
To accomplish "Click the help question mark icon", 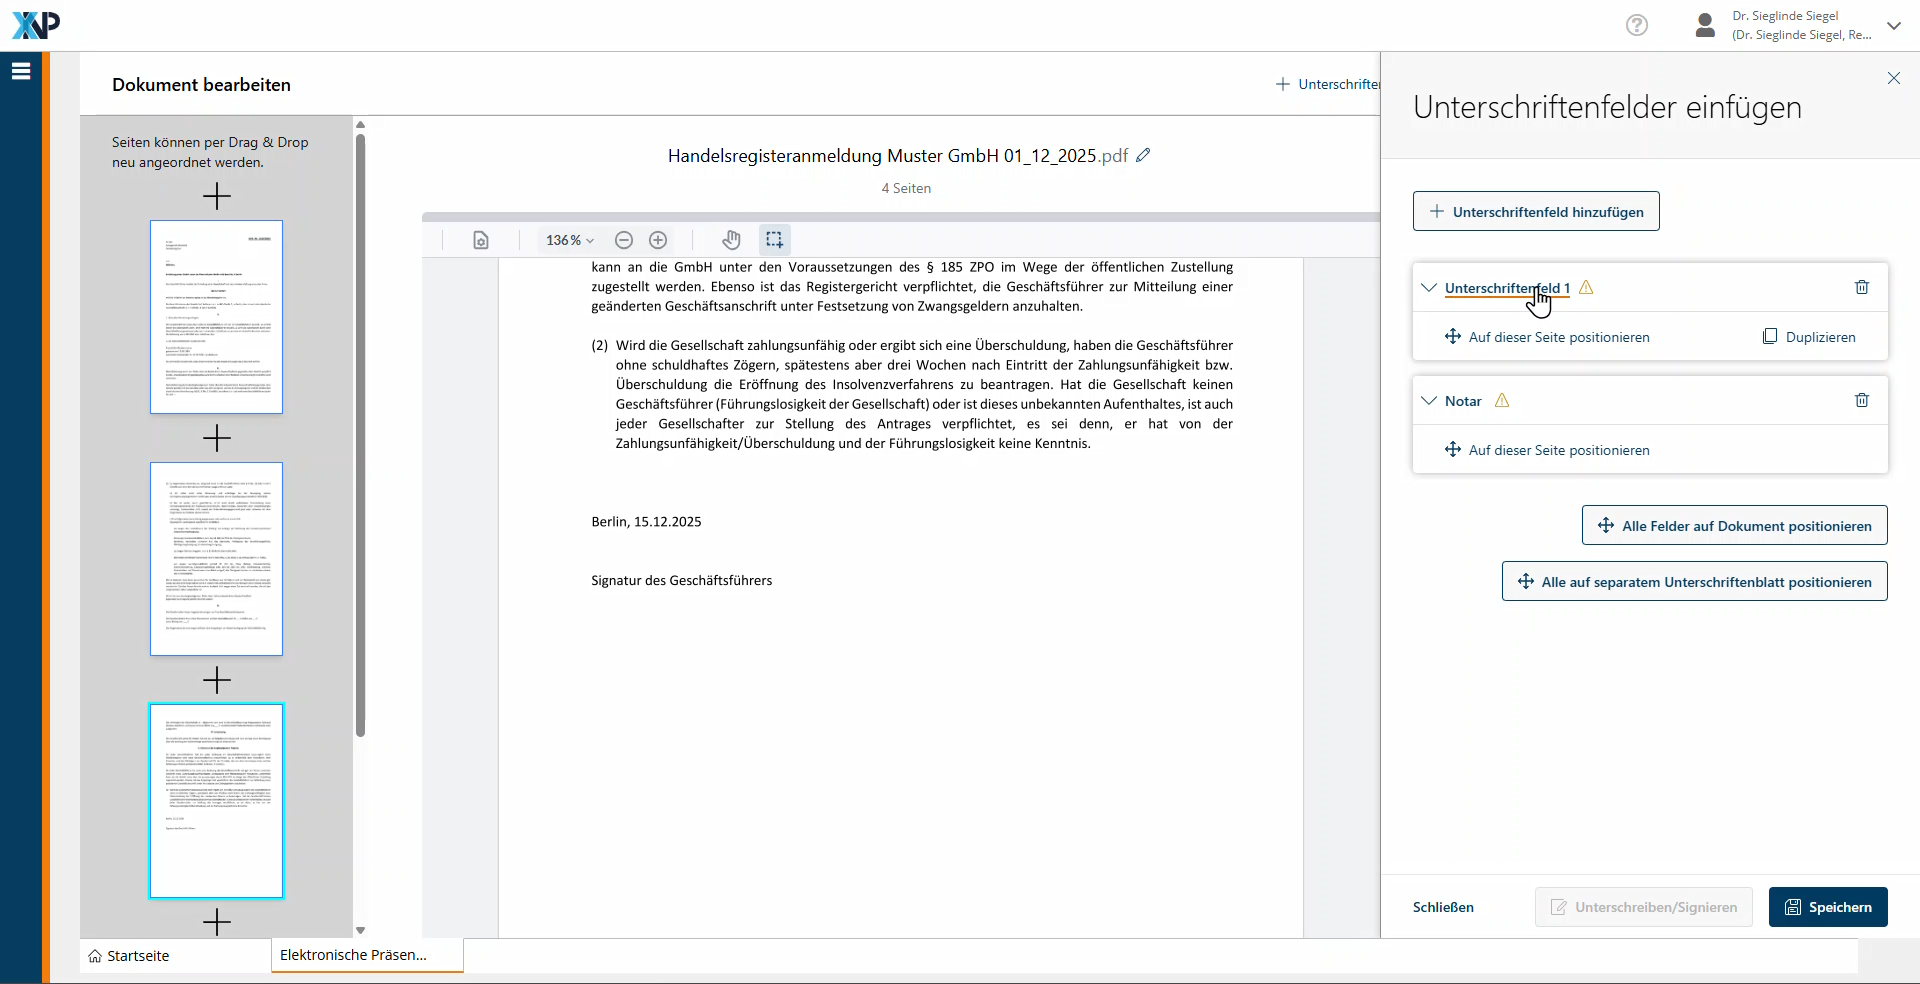I will [x=1636, y=25].
